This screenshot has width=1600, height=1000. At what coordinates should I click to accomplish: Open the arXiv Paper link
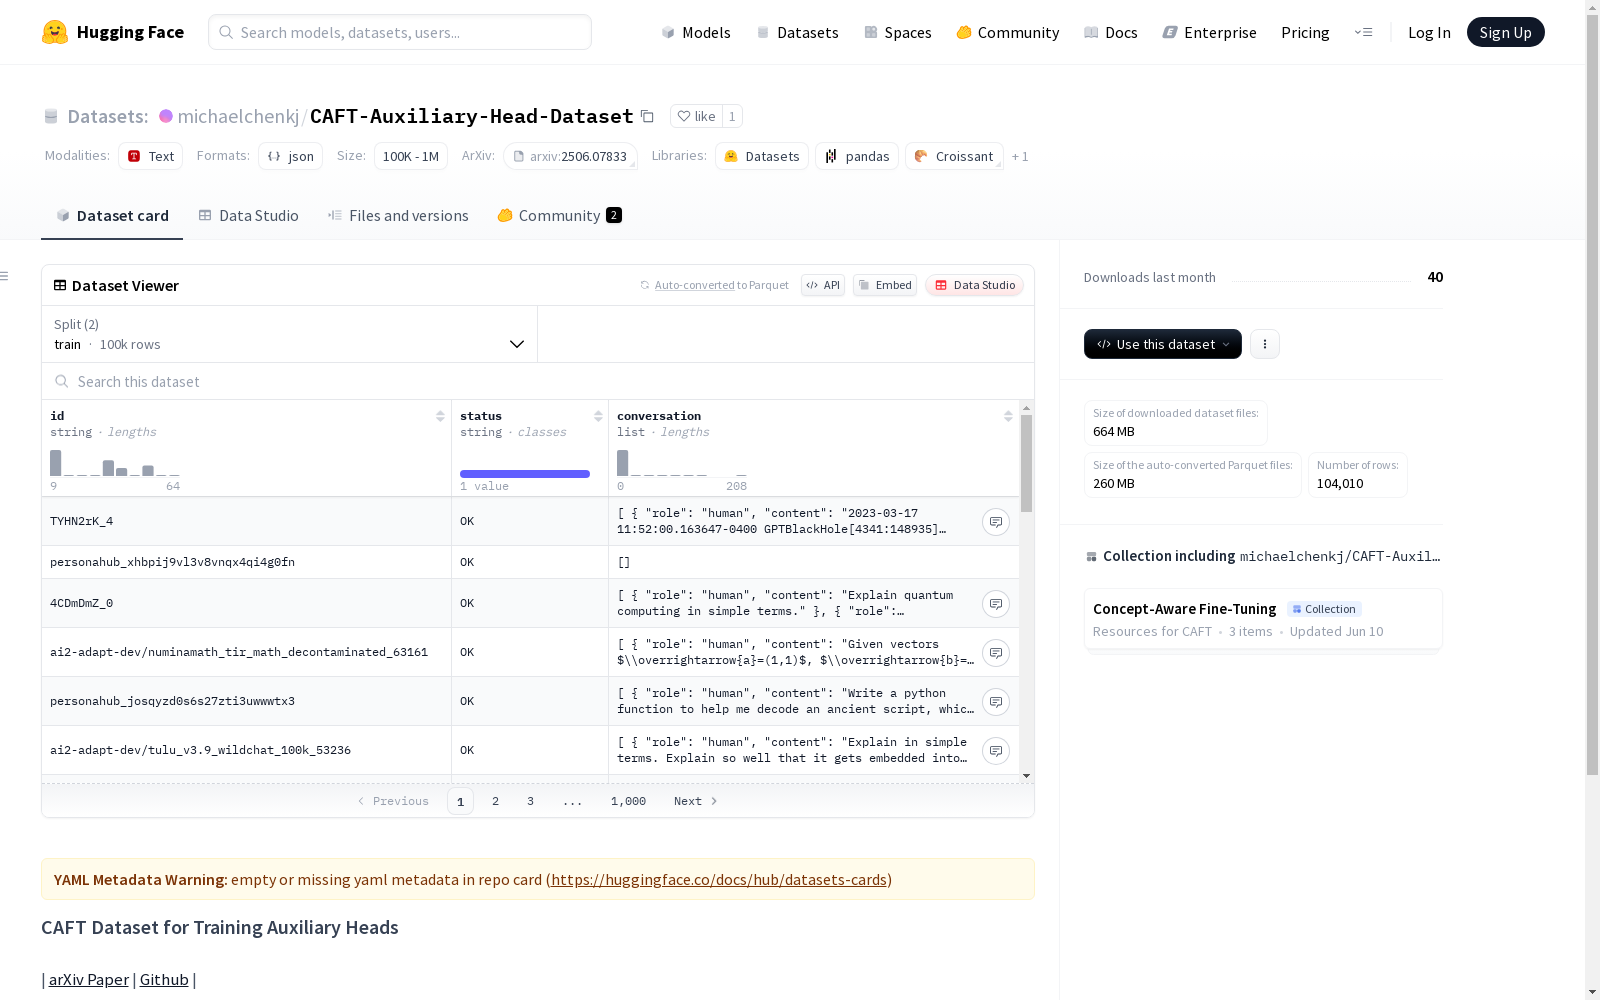[x=89, y=979]
